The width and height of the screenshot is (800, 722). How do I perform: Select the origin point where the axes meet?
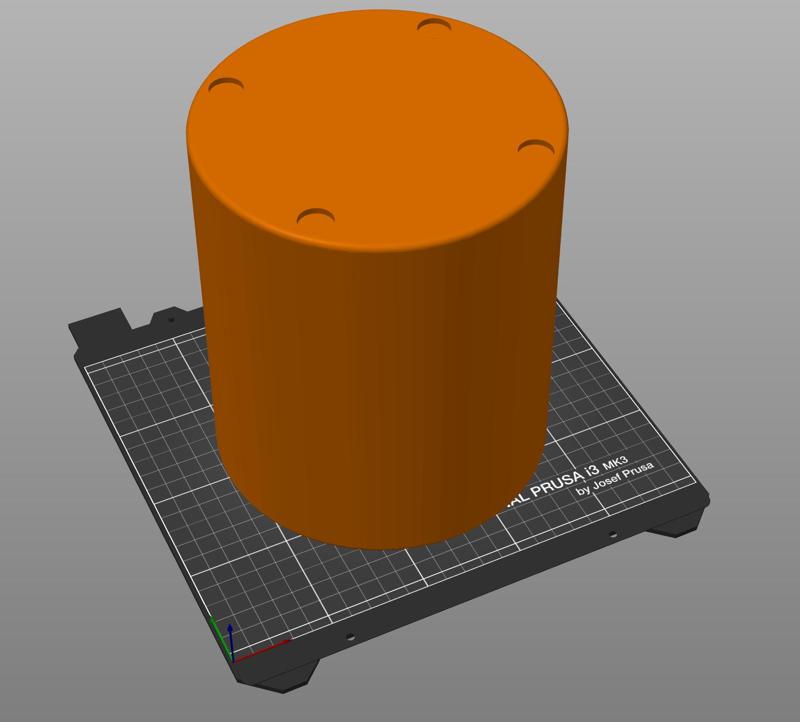(x=234, y=661)
